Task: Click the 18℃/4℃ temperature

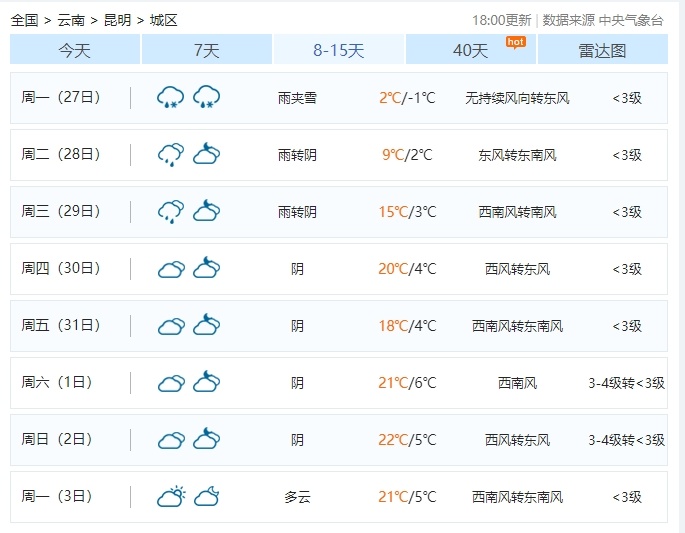Action: coord(407,326)
